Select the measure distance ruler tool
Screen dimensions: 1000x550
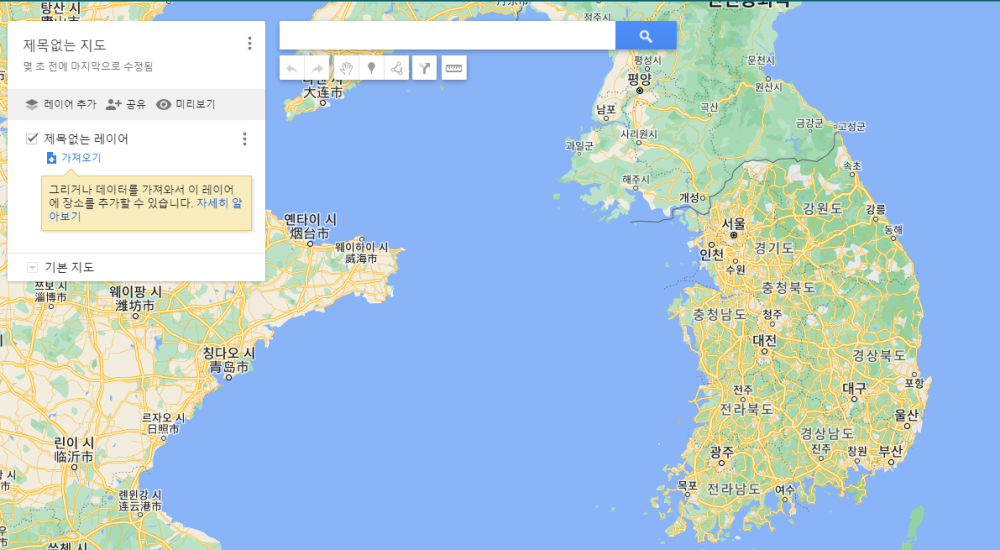453,68
